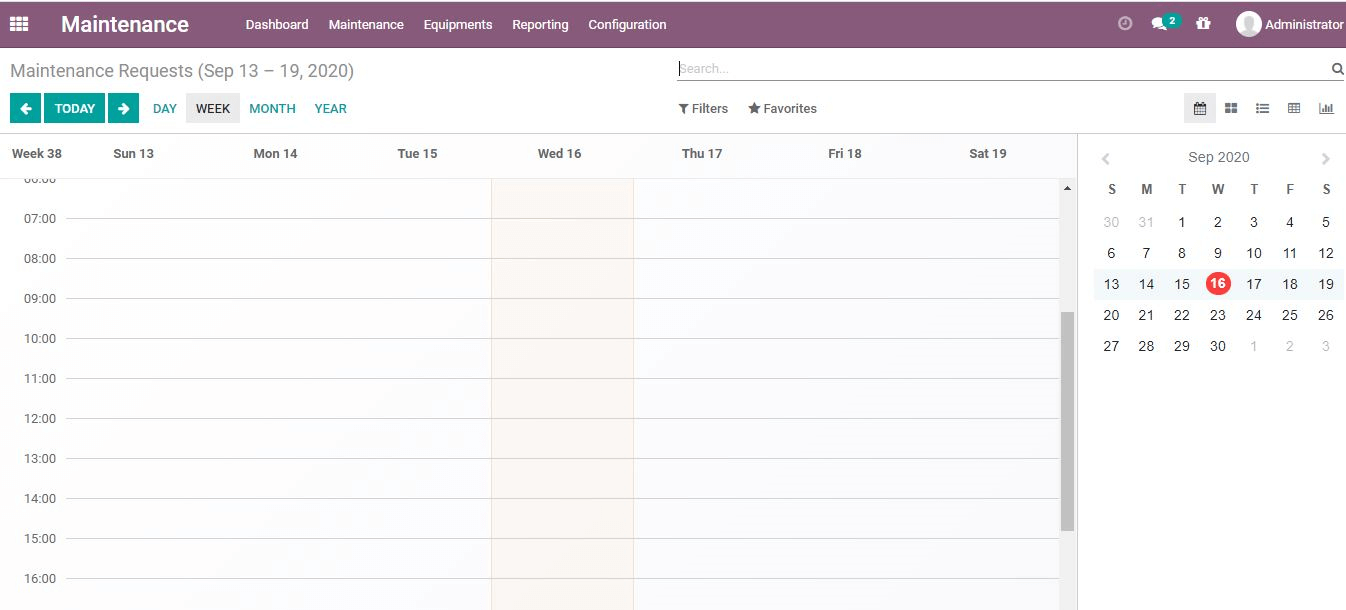1346x610 pixels.
Task: Switch calendar to MONTH view
Action: coord(272,108)
